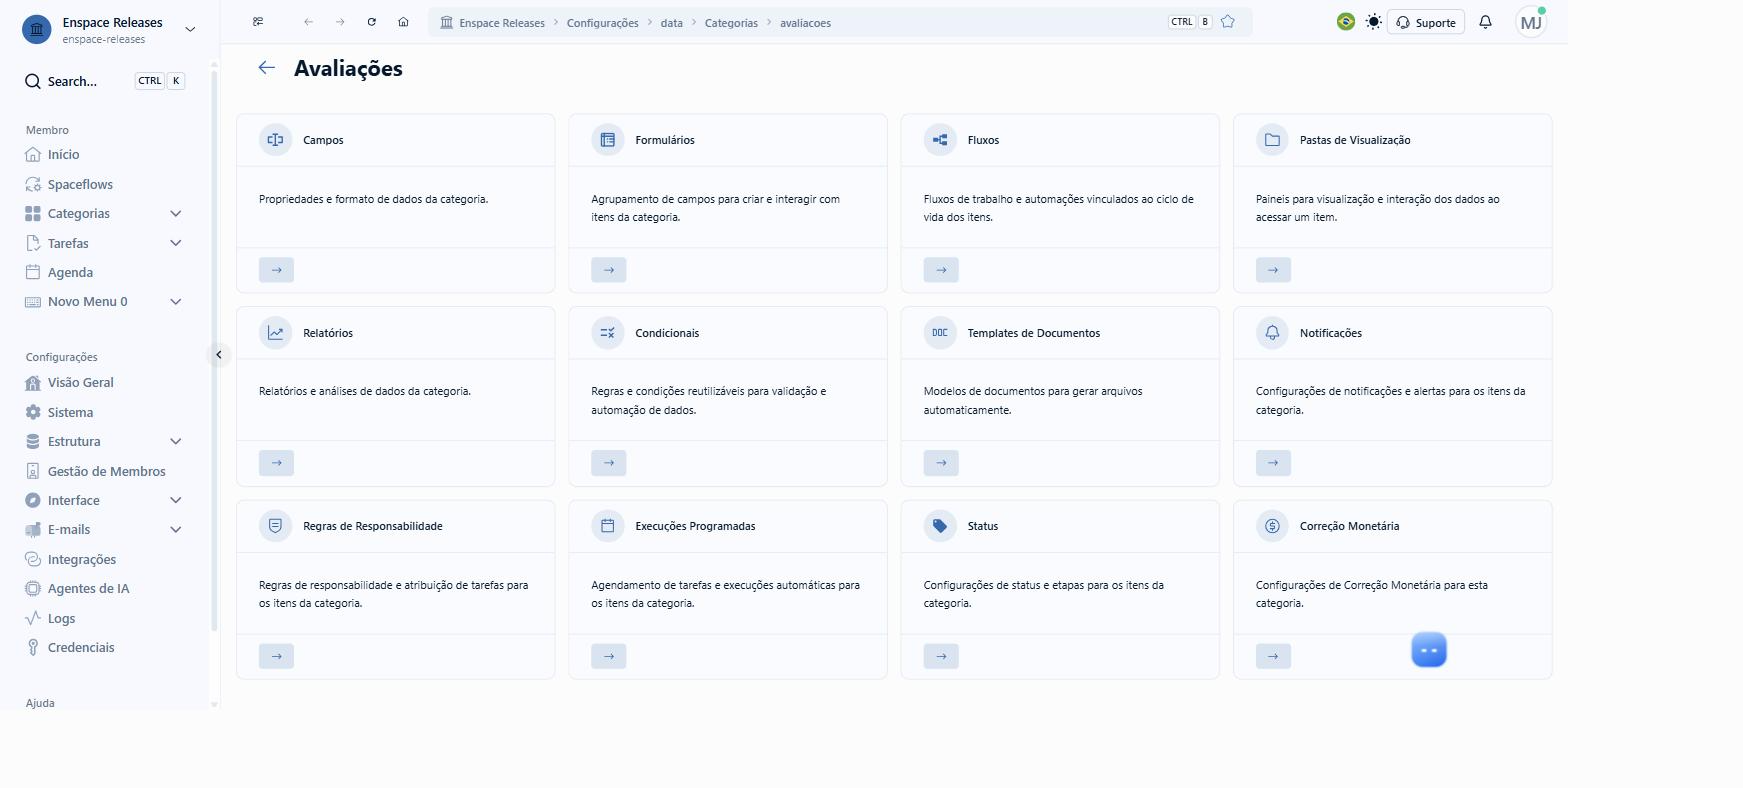Open Notificações via its arrow button

tap(1273, 463)
